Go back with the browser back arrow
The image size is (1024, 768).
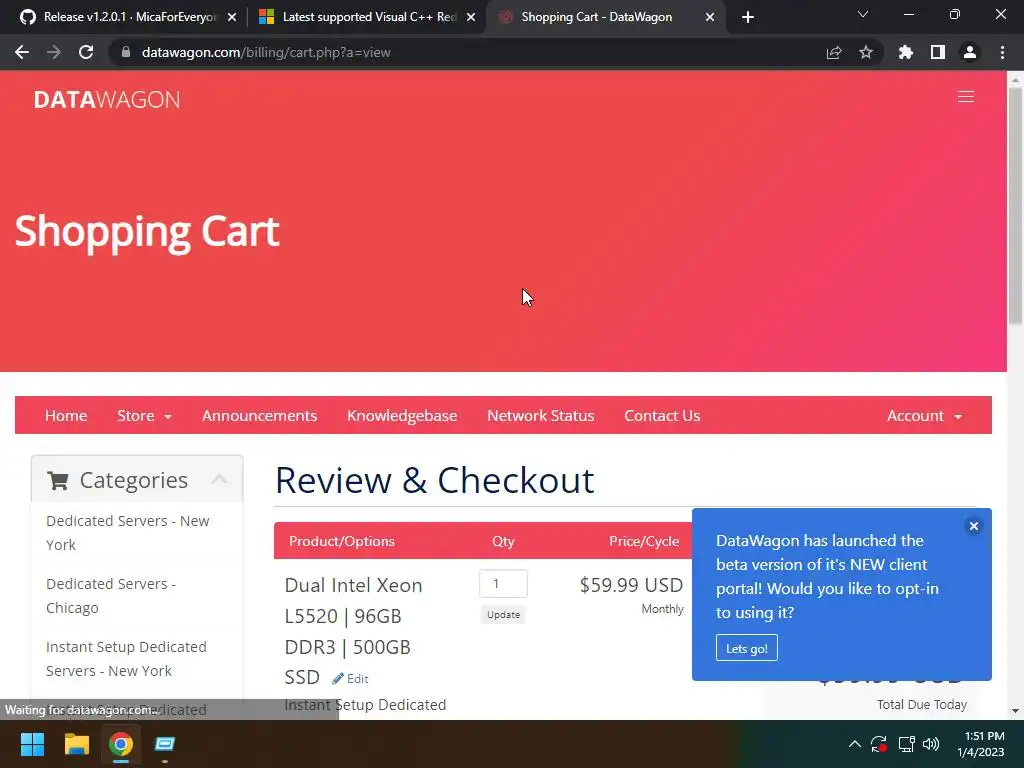pos(22,52)
